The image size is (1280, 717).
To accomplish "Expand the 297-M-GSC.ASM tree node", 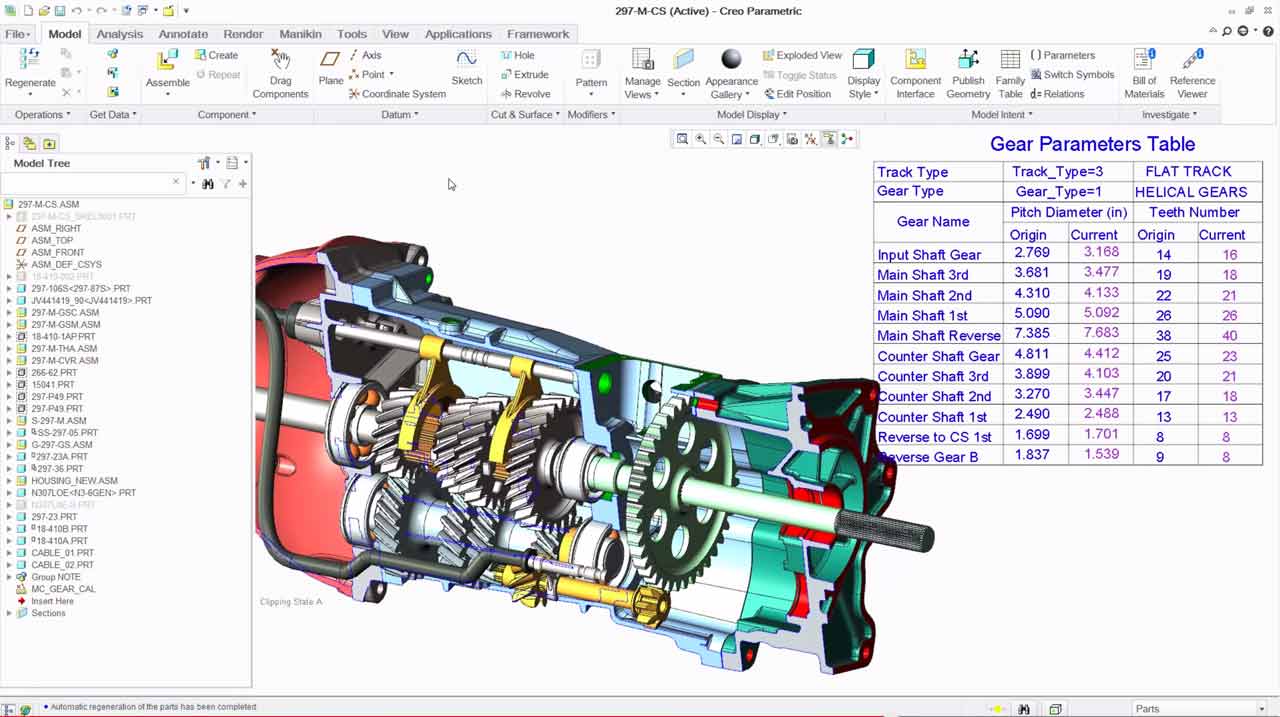I will [9, 312].
